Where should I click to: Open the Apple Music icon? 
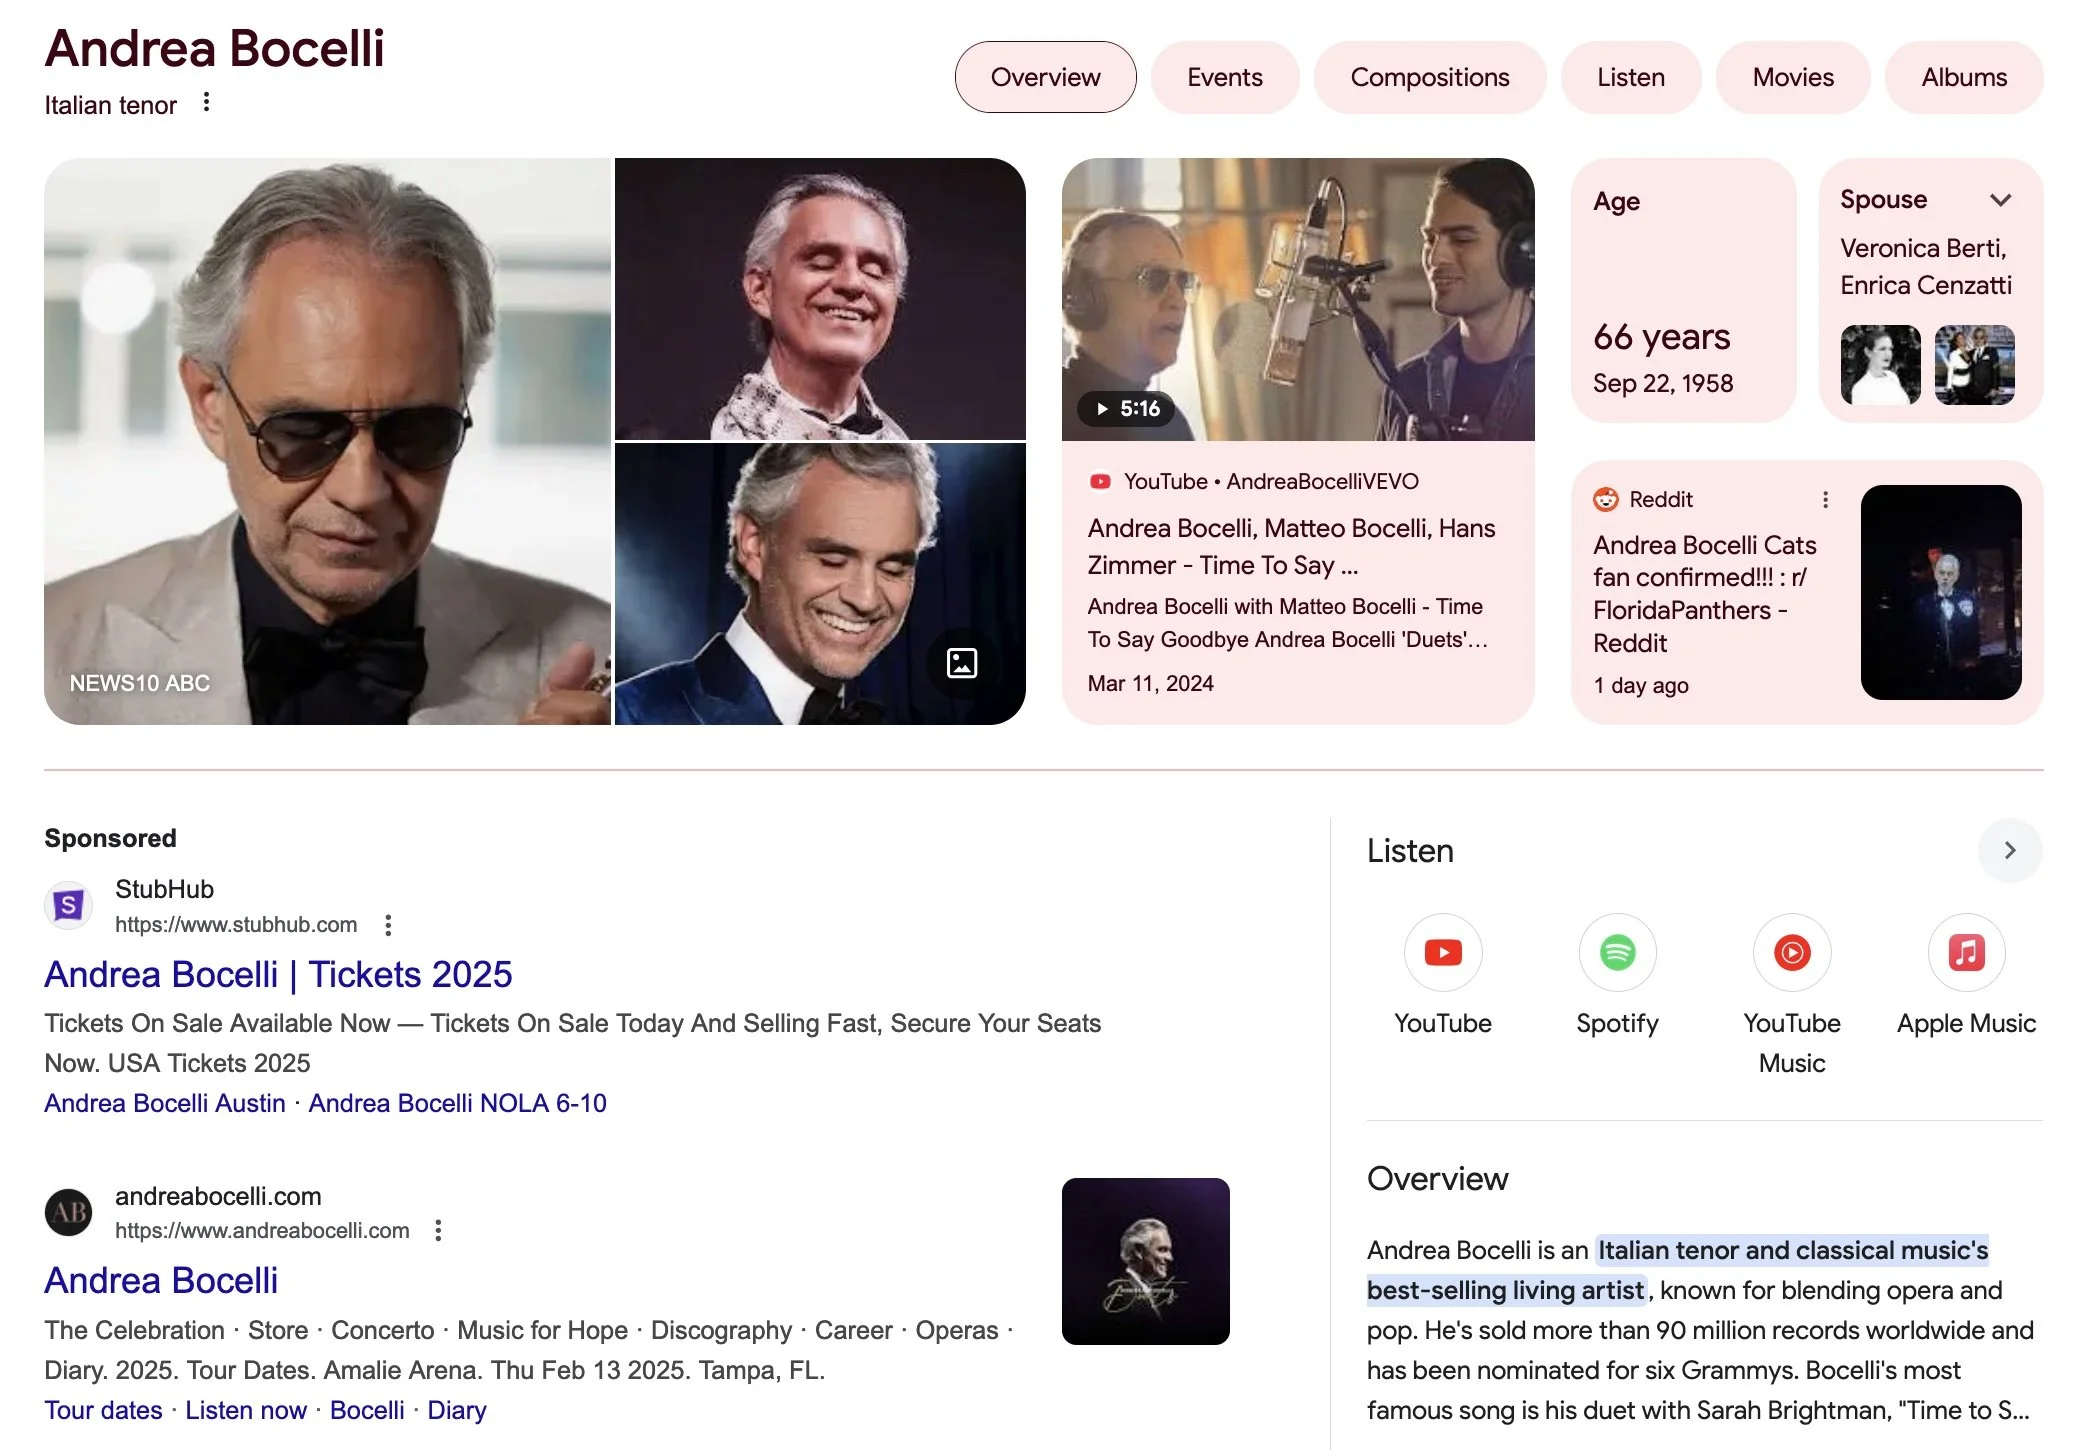[x=1965, y=952]
